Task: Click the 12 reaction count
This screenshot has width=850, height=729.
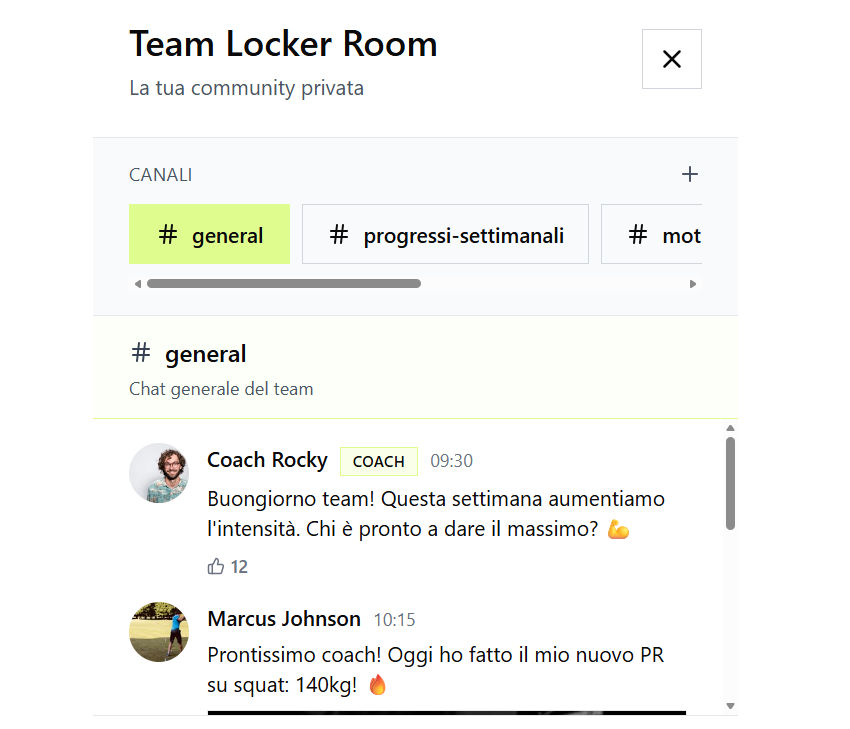Action: coord(240,566)
